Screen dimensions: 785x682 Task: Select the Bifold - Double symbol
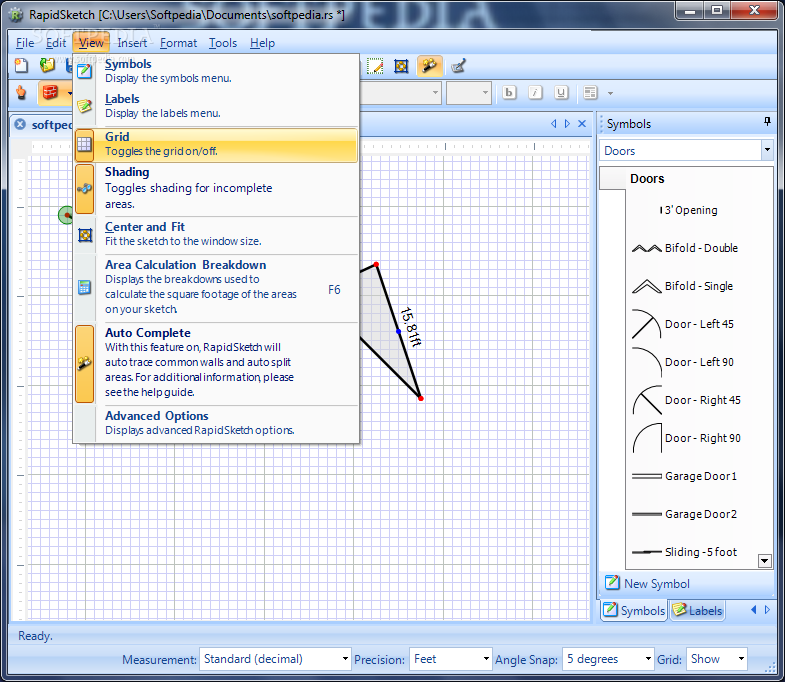[x=684, y=248]
